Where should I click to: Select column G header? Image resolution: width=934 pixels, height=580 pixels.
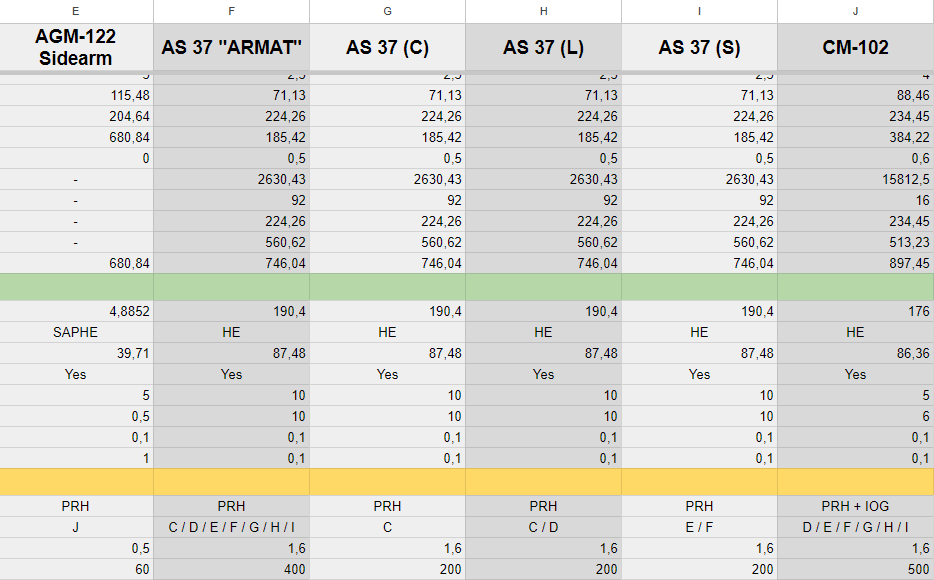click(387, 11)
